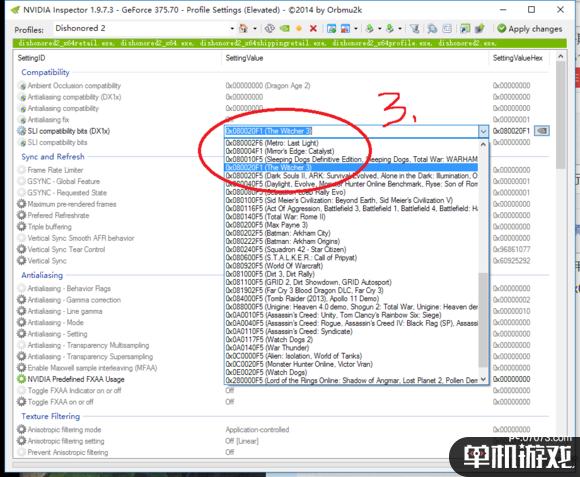
Task: Click the Compatibility section header
Action: pyautogui.click(x=45, y=72)
